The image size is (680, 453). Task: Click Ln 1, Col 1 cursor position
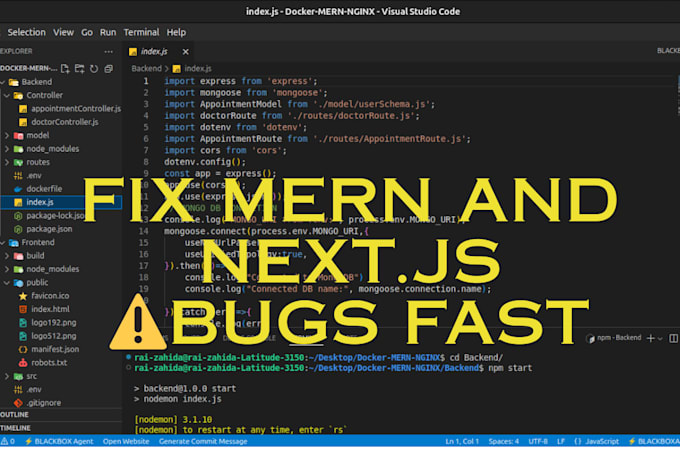click(462, 442)
